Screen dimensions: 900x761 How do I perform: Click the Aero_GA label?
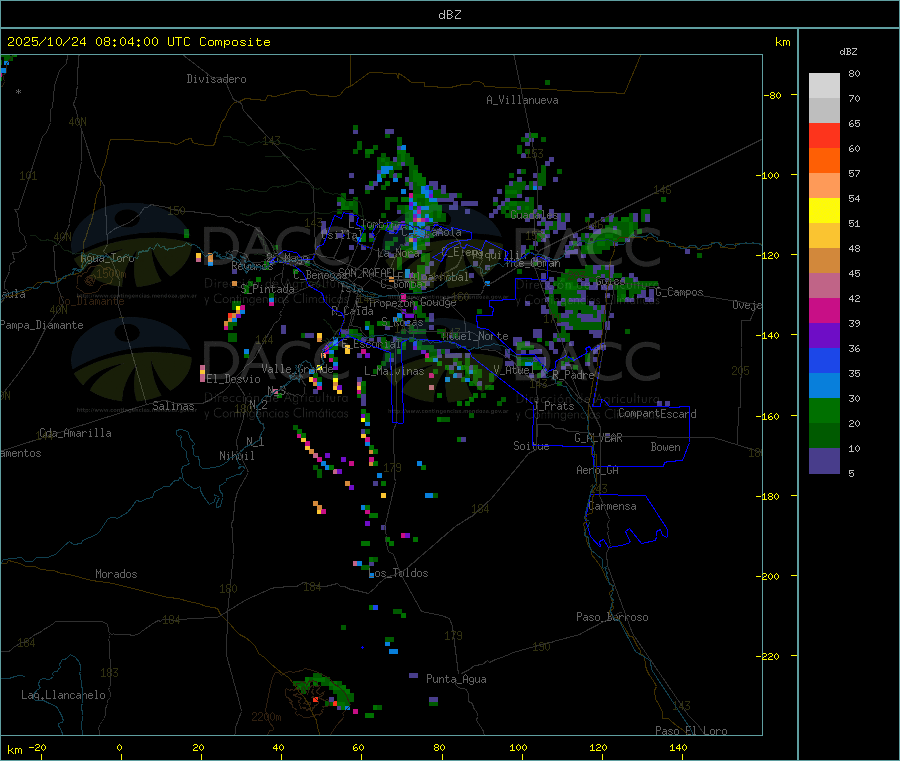click(x=598, y=470)
